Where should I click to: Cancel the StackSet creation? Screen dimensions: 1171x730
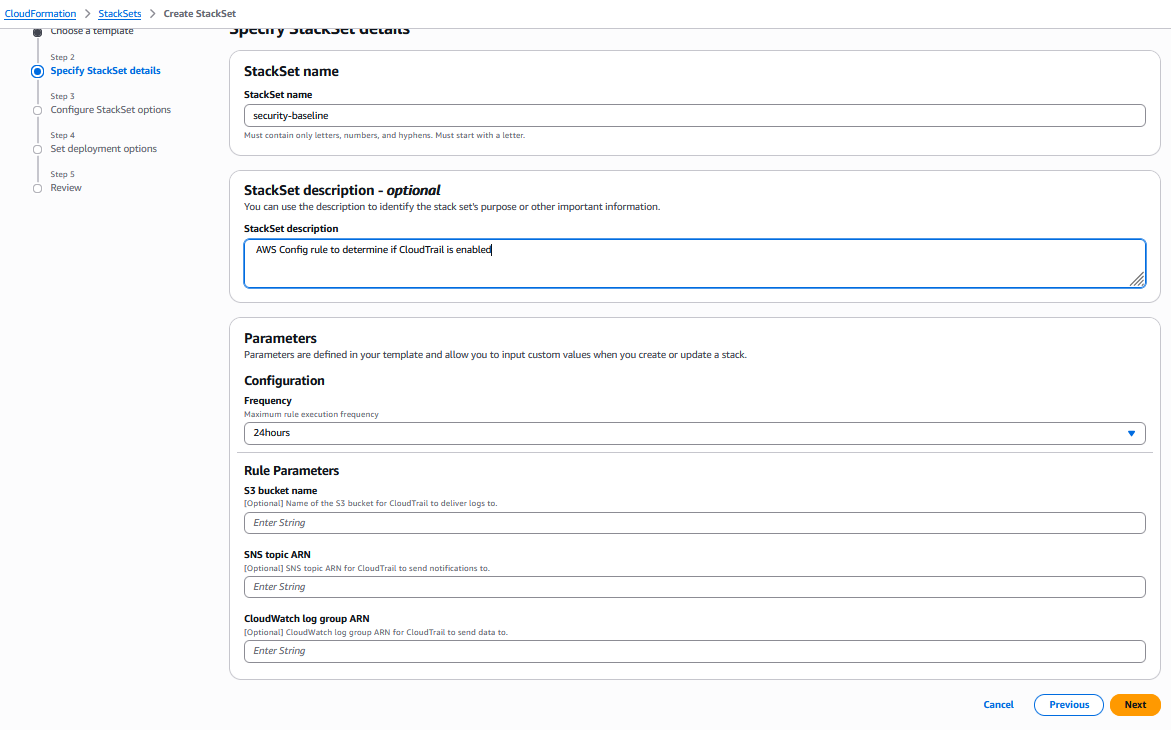click(x=998, y=704)
